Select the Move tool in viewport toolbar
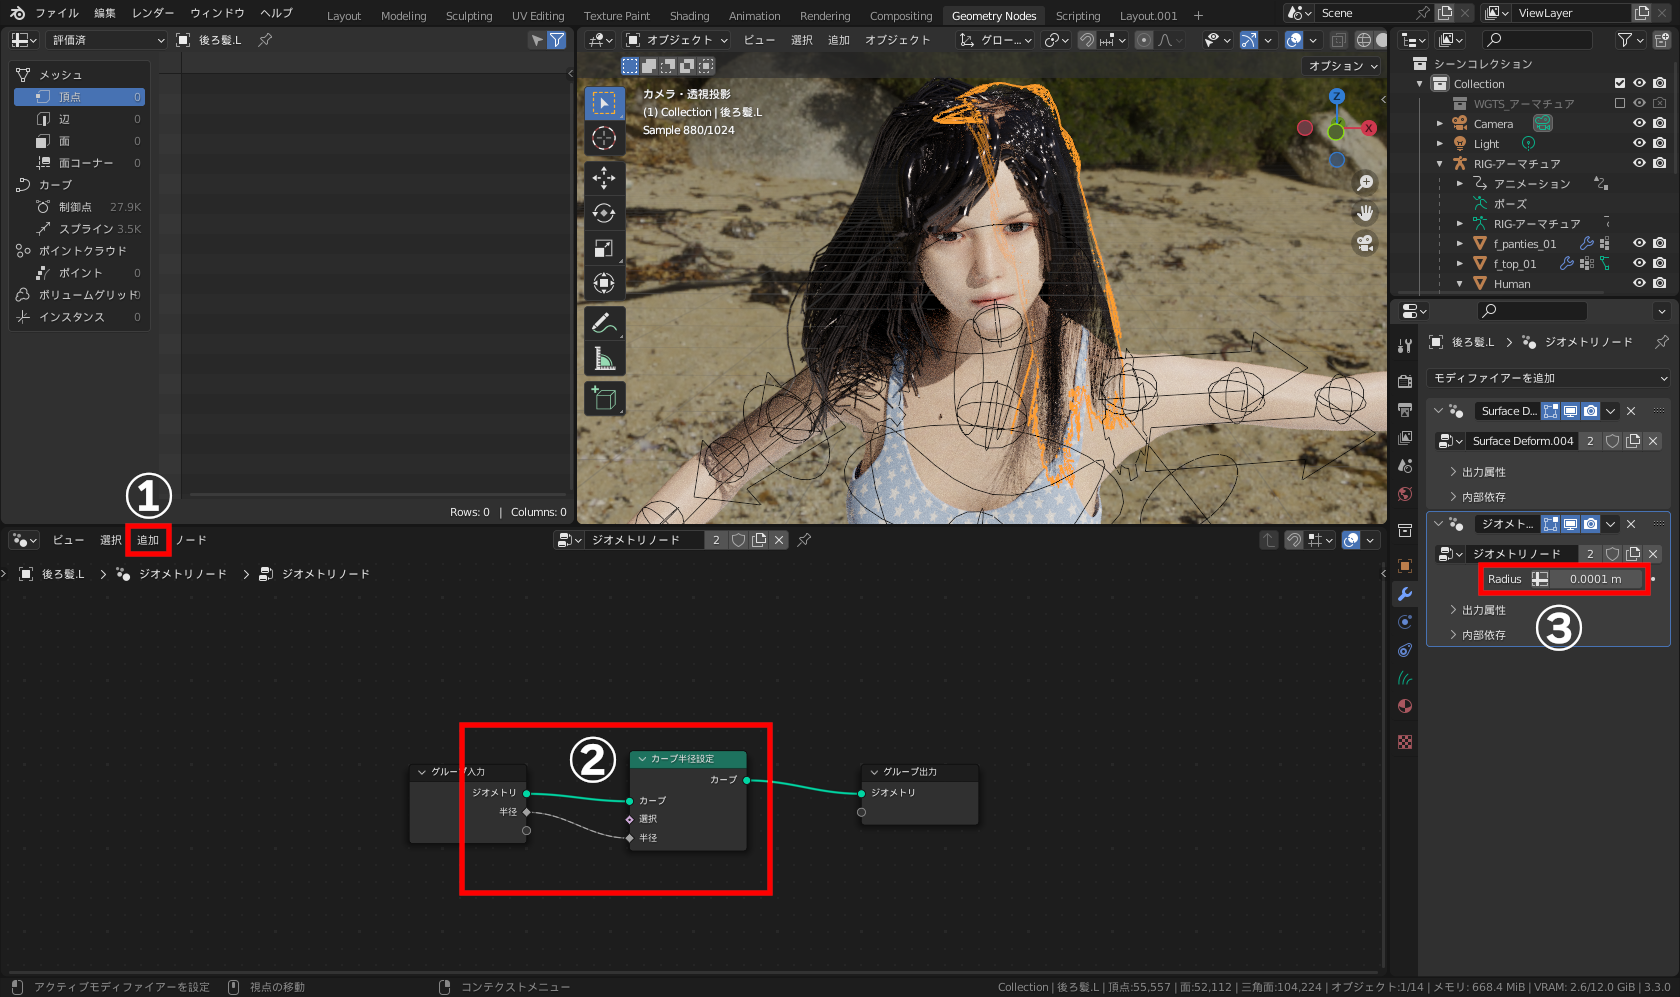 point(604,178)
